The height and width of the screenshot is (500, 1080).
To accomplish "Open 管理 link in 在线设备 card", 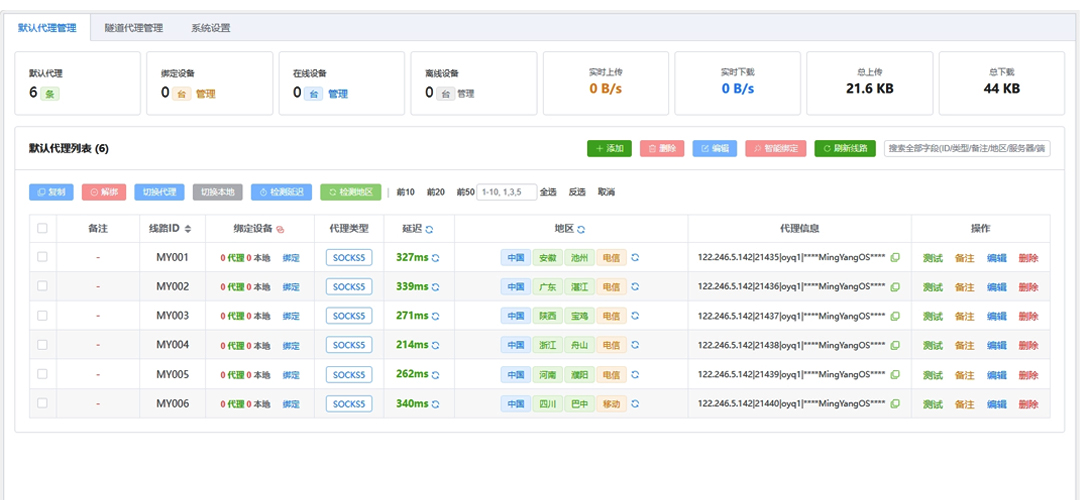I will (338, 94).
